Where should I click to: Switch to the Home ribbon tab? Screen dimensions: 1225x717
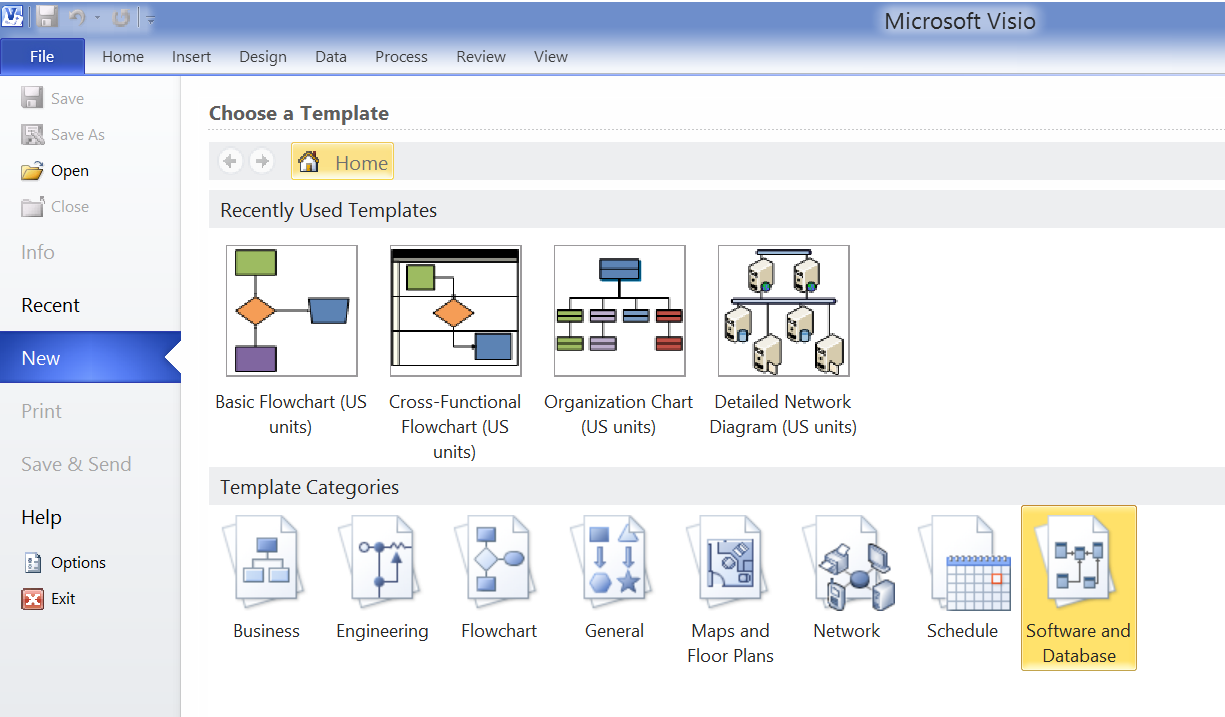pos(123,57)
